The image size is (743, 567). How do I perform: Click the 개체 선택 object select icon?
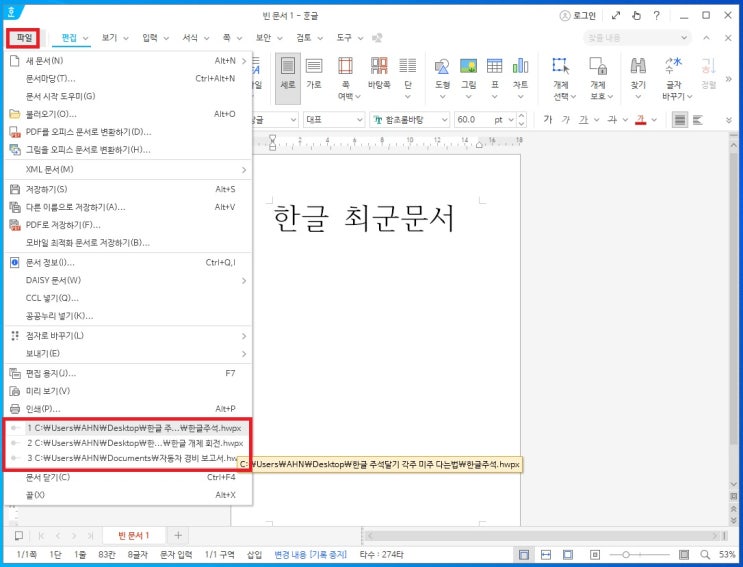point(561,66)
